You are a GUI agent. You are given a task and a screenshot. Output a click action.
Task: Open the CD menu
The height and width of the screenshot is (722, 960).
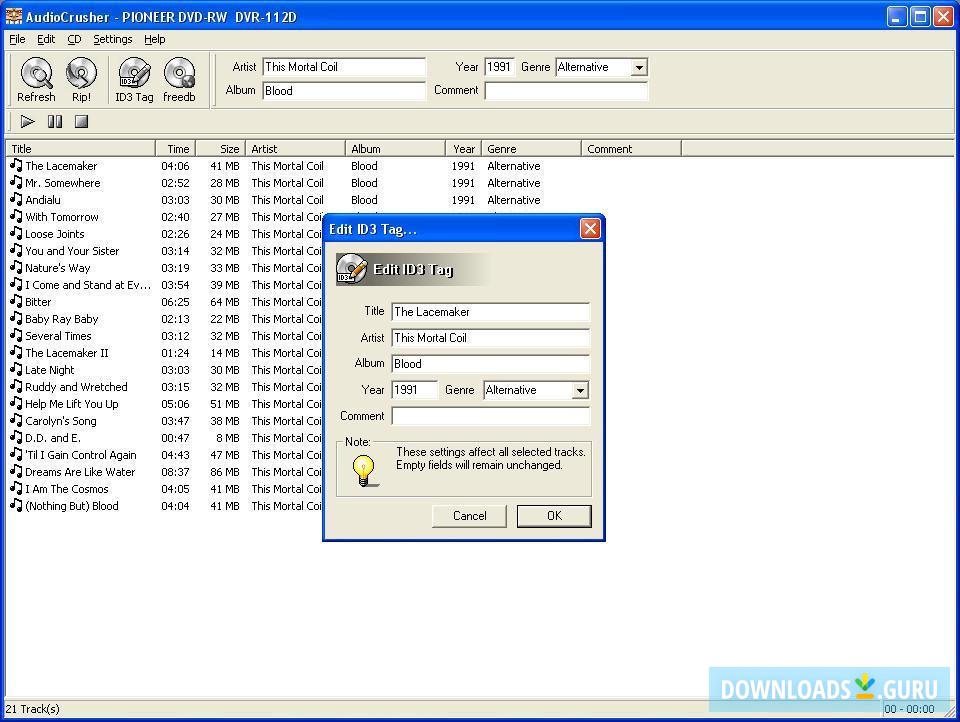tap(74, 39)
